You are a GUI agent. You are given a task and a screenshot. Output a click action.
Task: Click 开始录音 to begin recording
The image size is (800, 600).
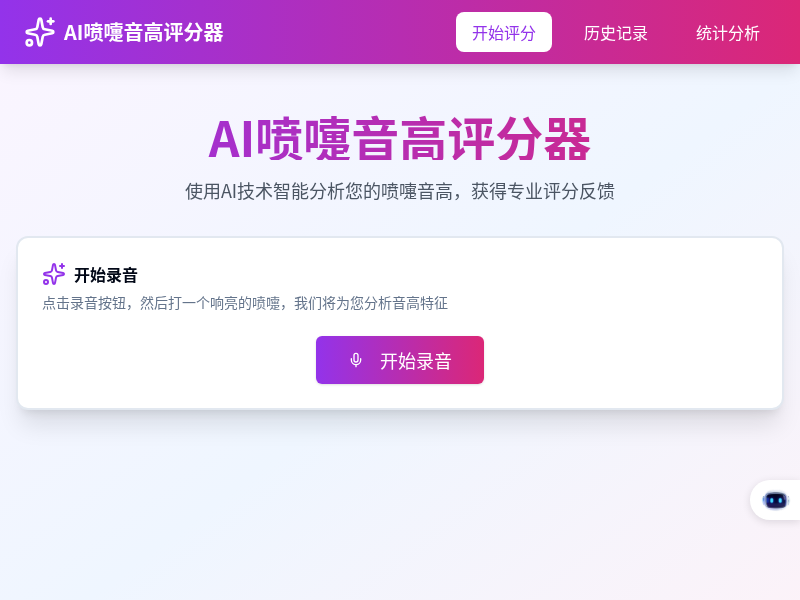point(400,360)
